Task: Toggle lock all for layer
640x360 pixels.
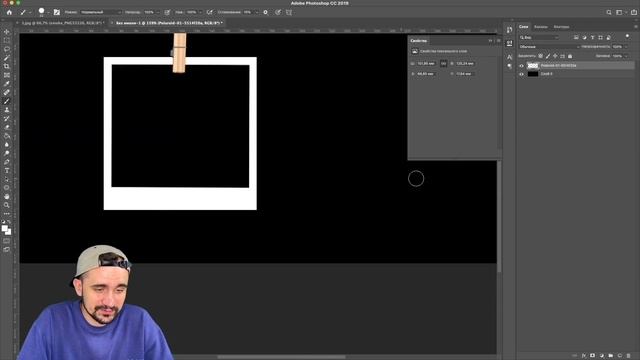Action: tap(570, 56)
